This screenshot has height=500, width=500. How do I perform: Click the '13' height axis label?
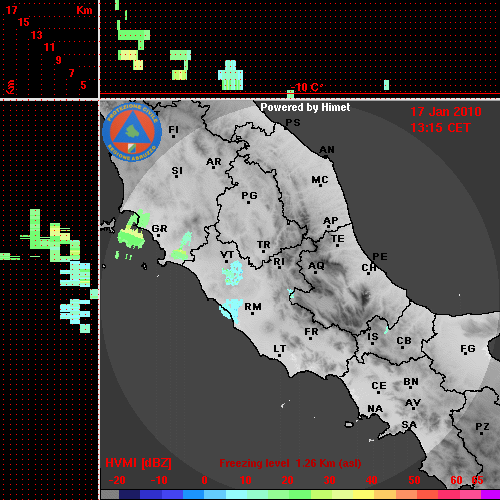pos(37,35)
